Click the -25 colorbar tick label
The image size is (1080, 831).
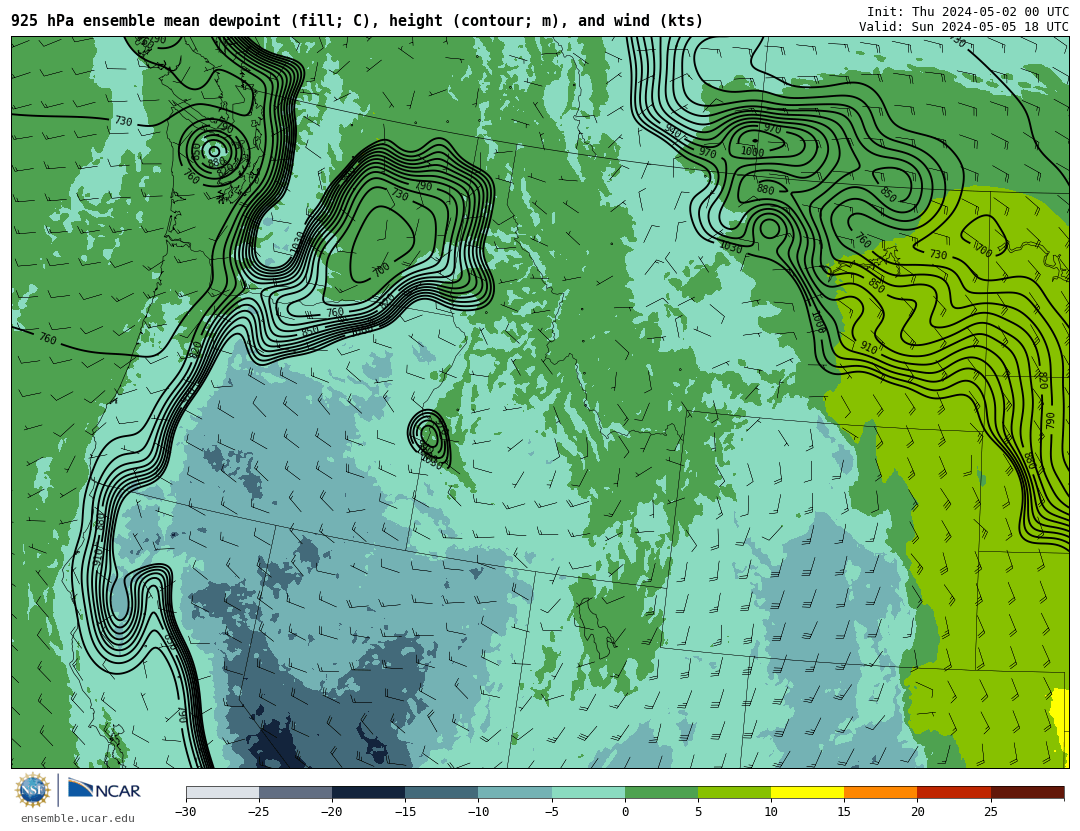[x=259, y=812]
